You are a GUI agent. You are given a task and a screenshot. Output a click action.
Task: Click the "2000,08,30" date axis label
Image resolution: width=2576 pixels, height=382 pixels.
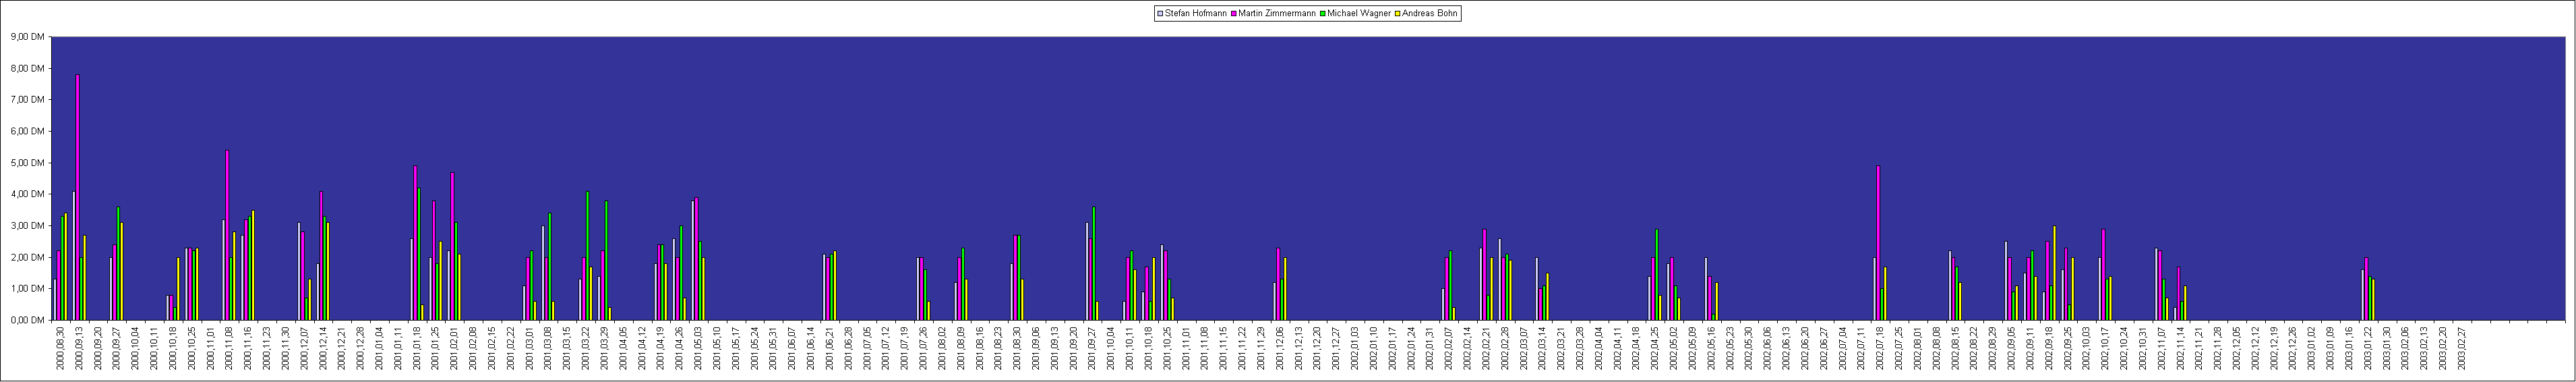click(61, 348)
